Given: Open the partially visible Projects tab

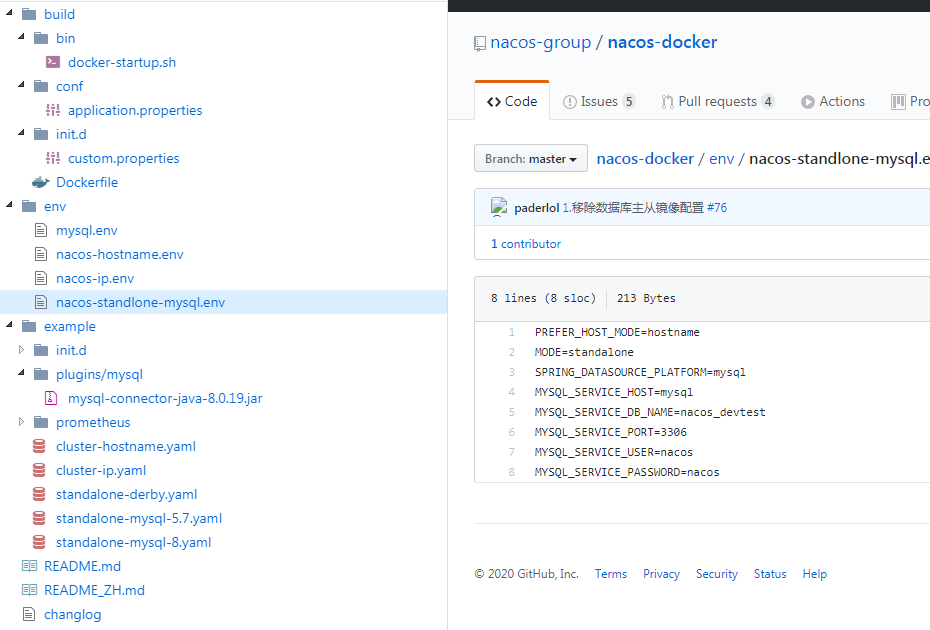Looking at the screenshot, I should pyautogui.click(x=910, y=101).
